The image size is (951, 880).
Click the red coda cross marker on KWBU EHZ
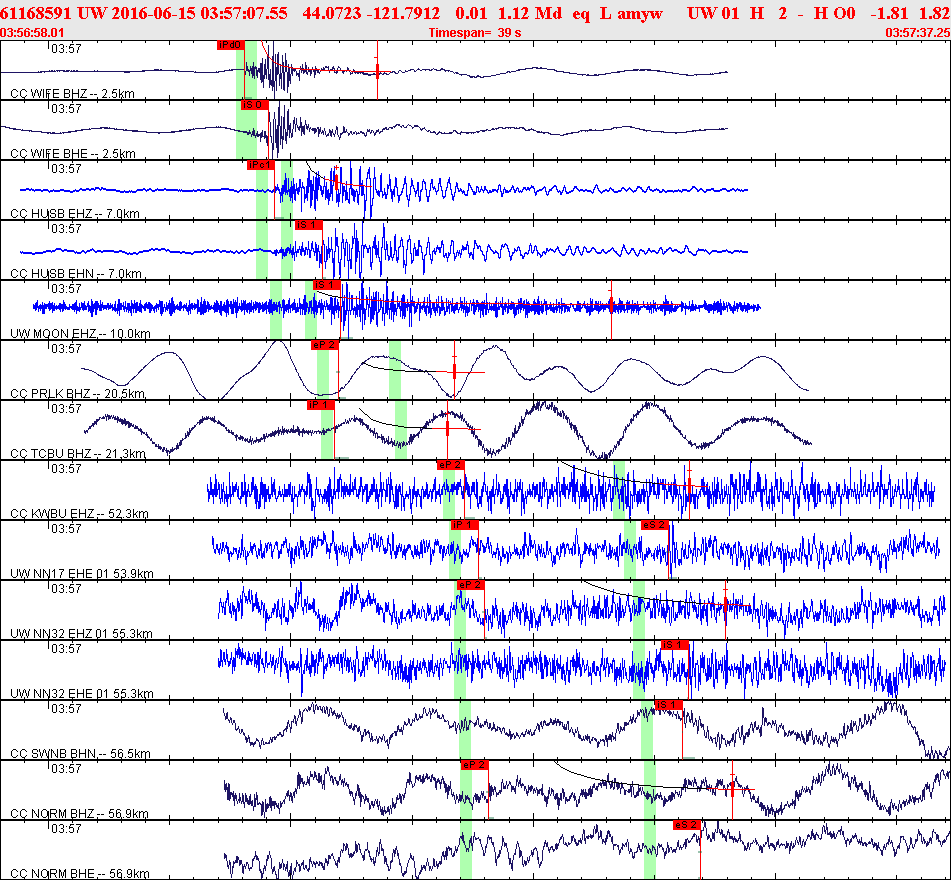click(689, 485)
